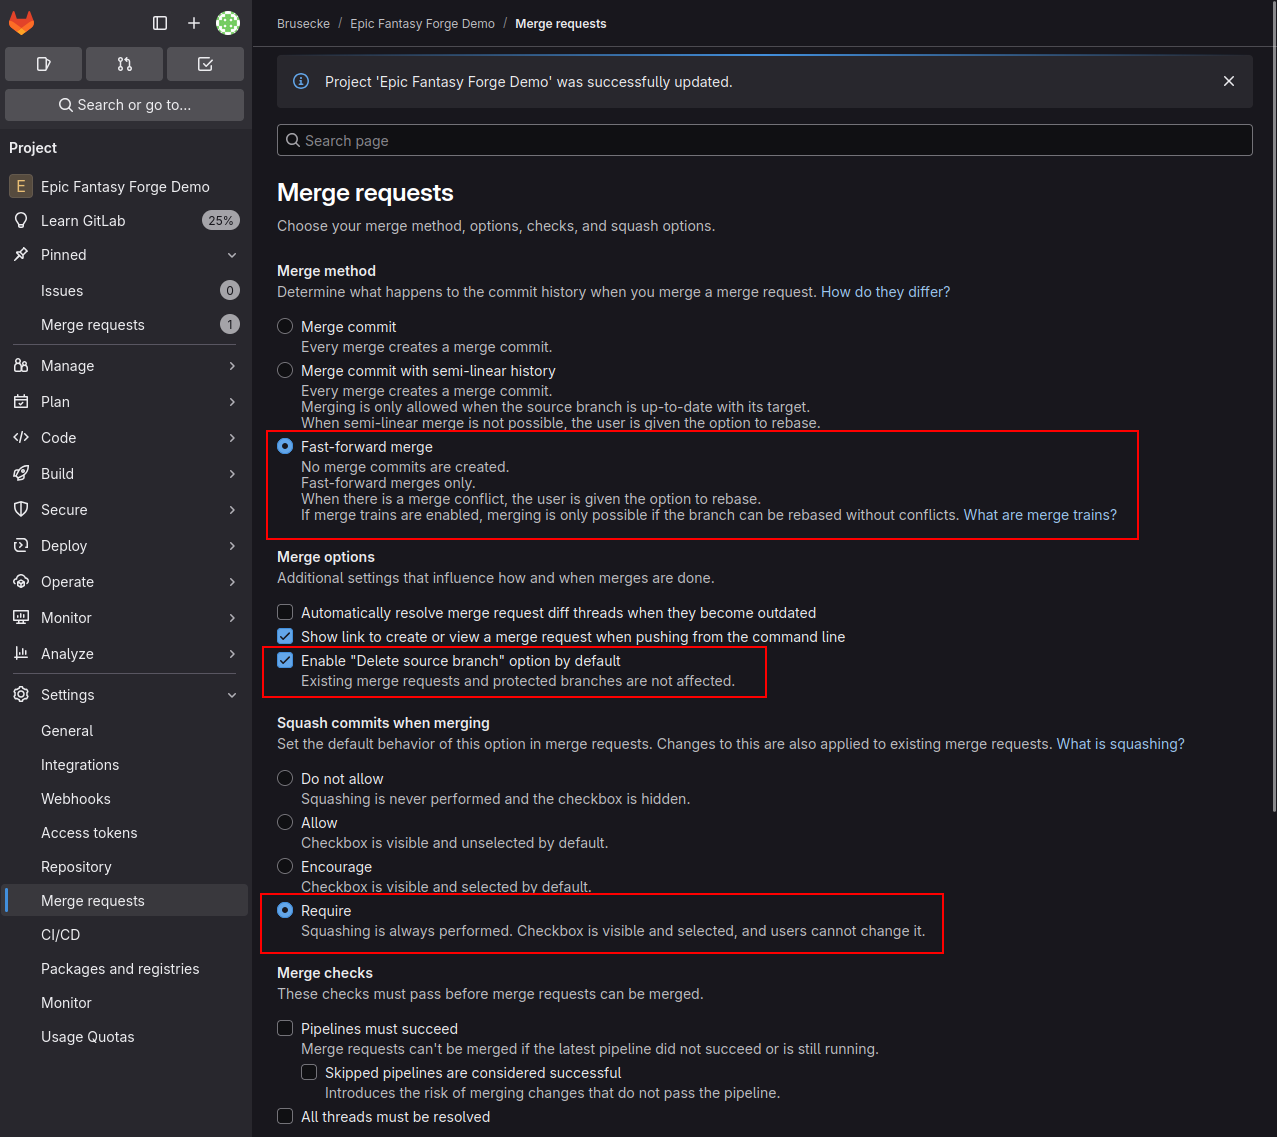Select the Do not allow squash option
Screen dimensions: 1277x1137
pyautogui.click(x=285, y=778)
